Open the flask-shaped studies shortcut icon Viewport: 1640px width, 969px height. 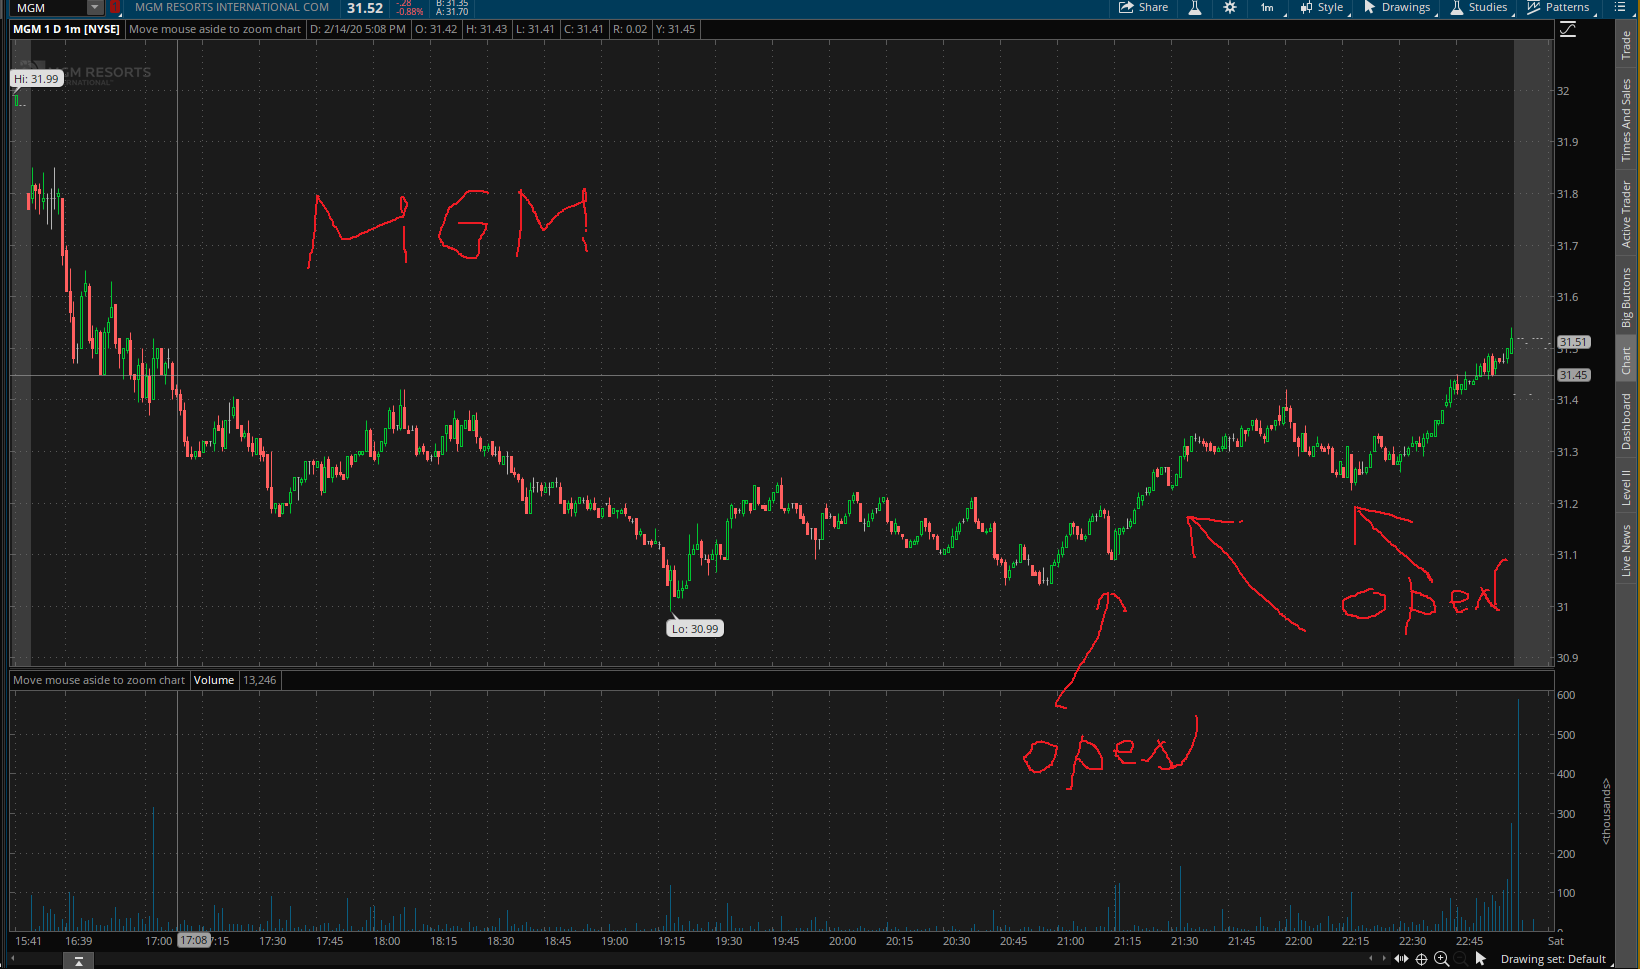(1194, 7)
